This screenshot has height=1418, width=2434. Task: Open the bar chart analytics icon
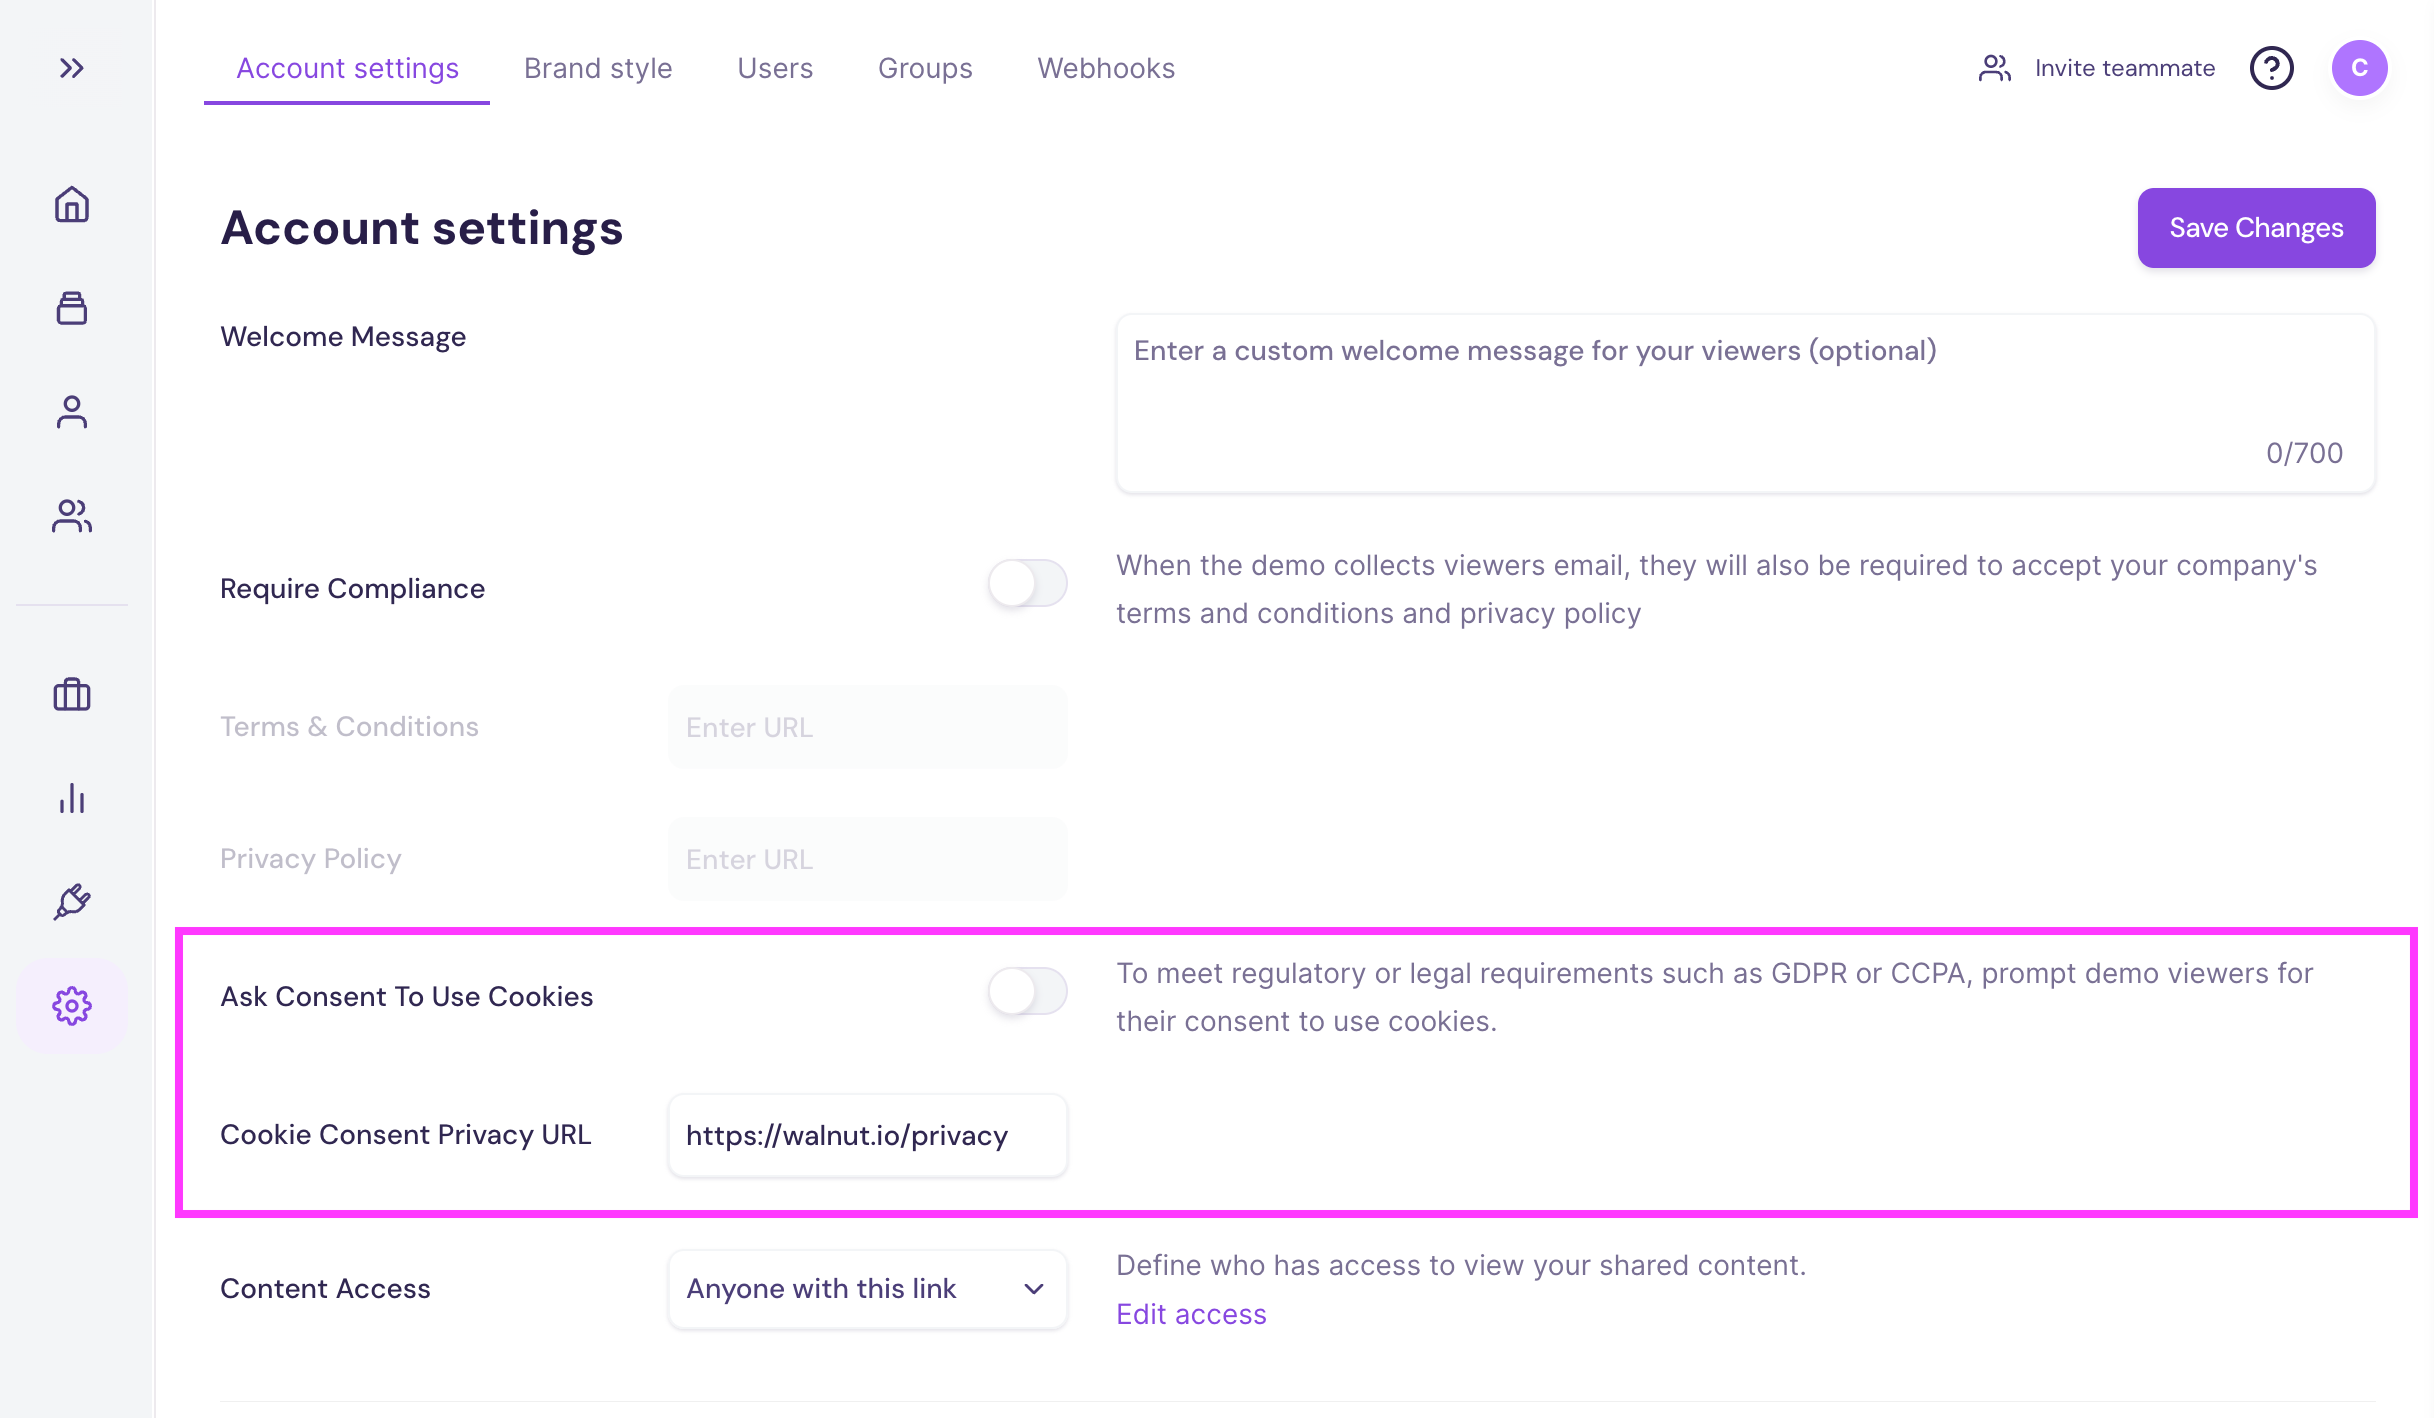(x=72, y=798)
